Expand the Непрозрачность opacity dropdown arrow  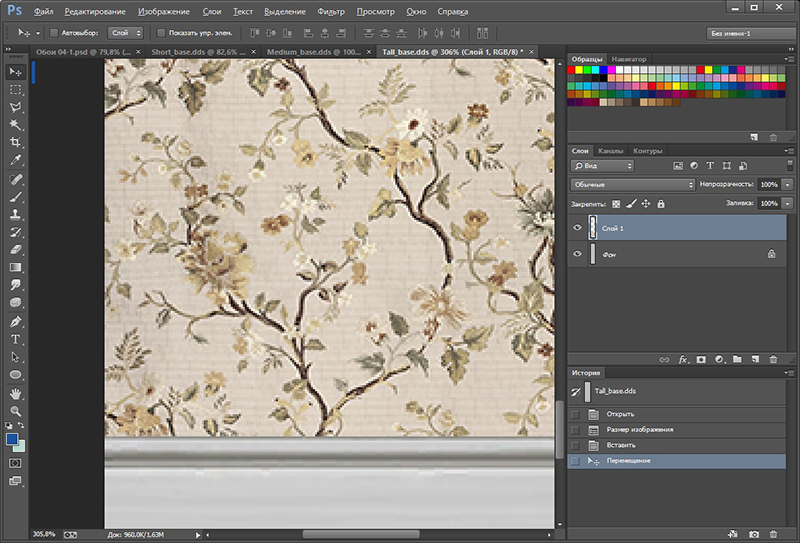(x=788, y=185)
